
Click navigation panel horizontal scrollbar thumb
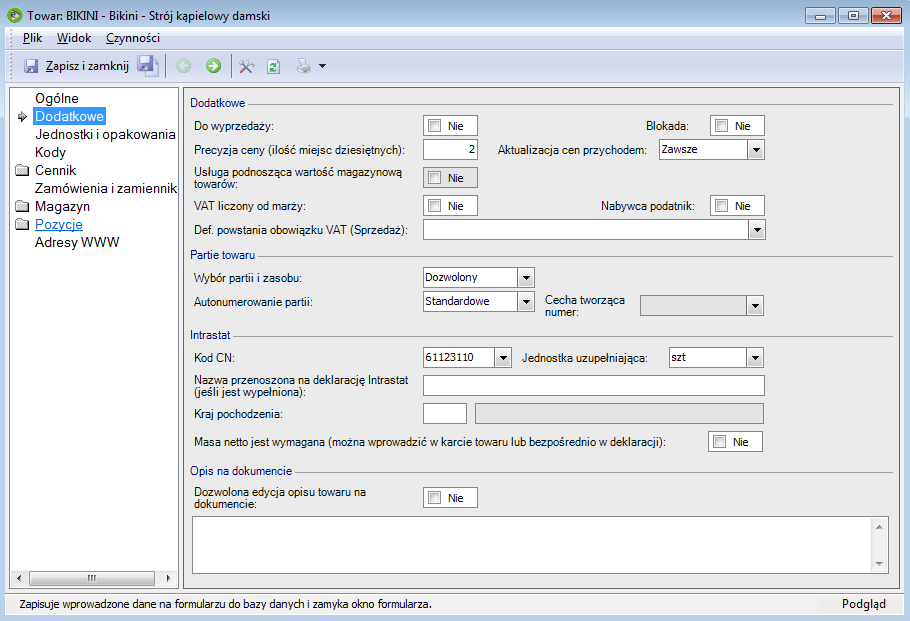tap(92, 578)
